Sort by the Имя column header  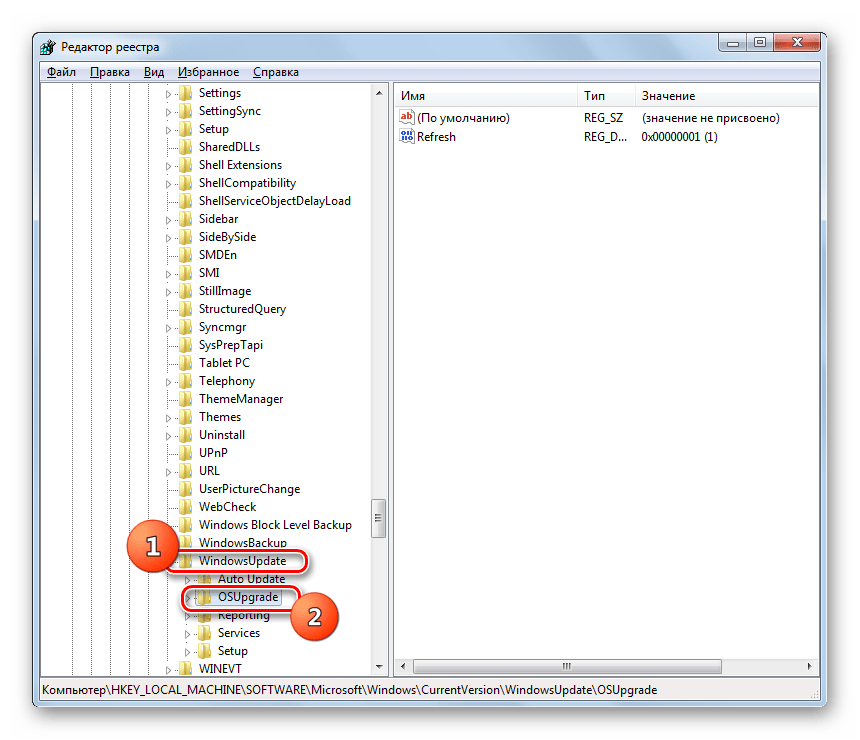(x=485, y=96)
